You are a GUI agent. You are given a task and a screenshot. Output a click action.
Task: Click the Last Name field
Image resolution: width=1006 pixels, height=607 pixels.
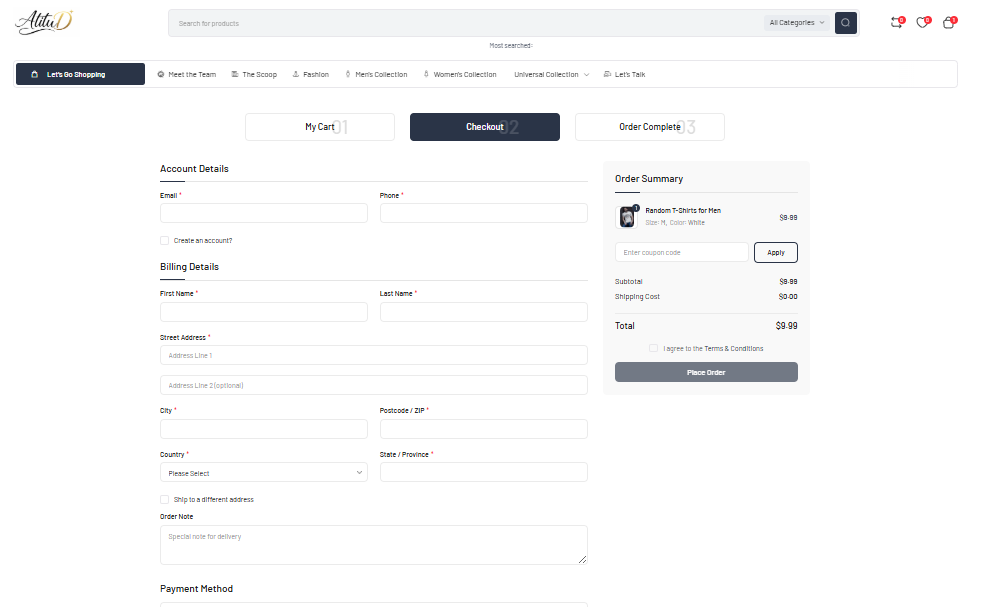483,312
